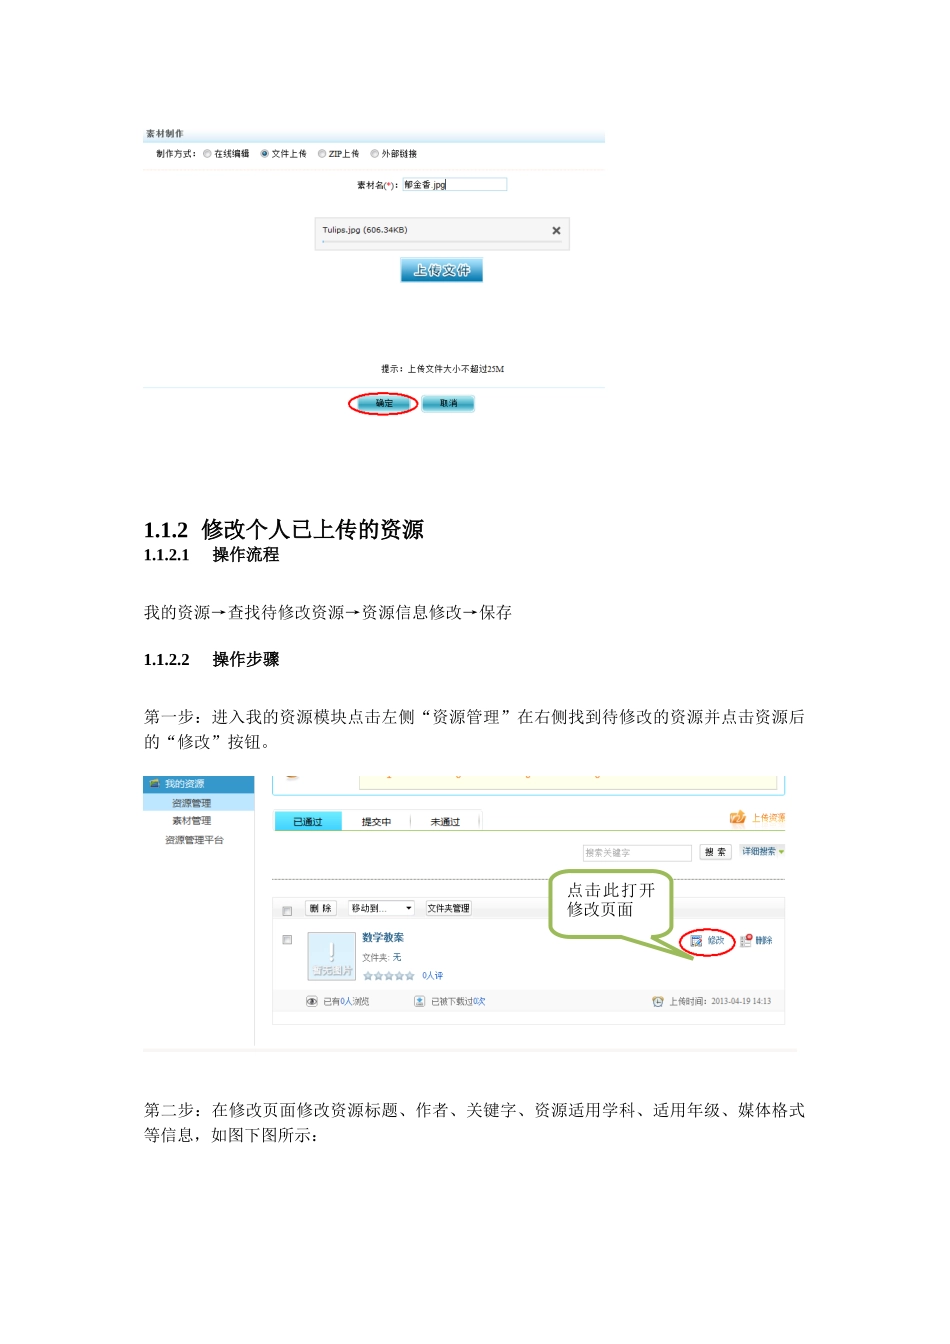Click the 删除 icon for 数学教案

pyautogui.click(x=746, y=941)
